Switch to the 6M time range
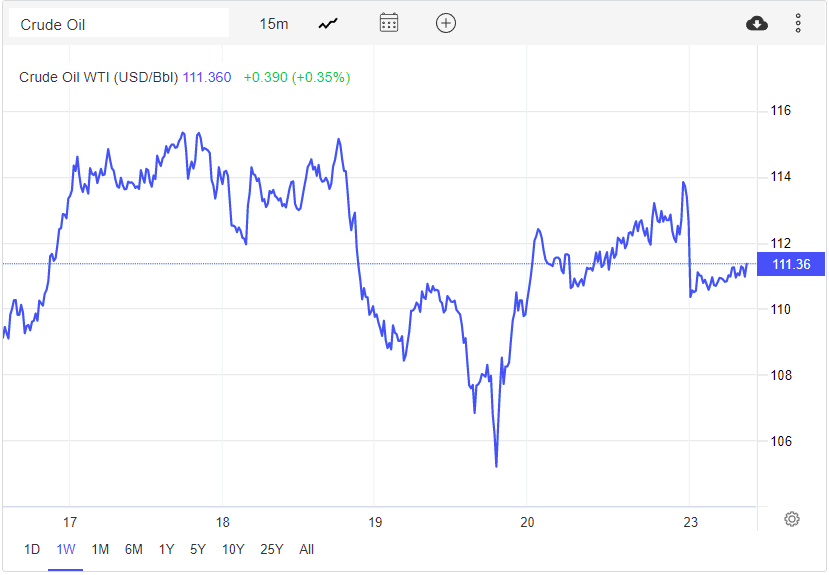This screenshot has width=829, height=575. [133, 549]
